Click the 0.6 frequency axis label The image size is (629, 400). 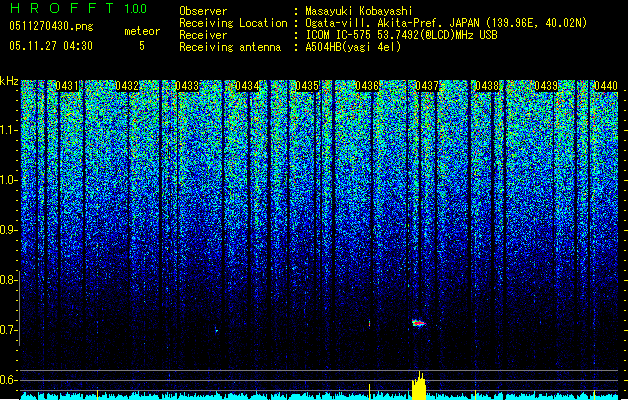point(8,380)
